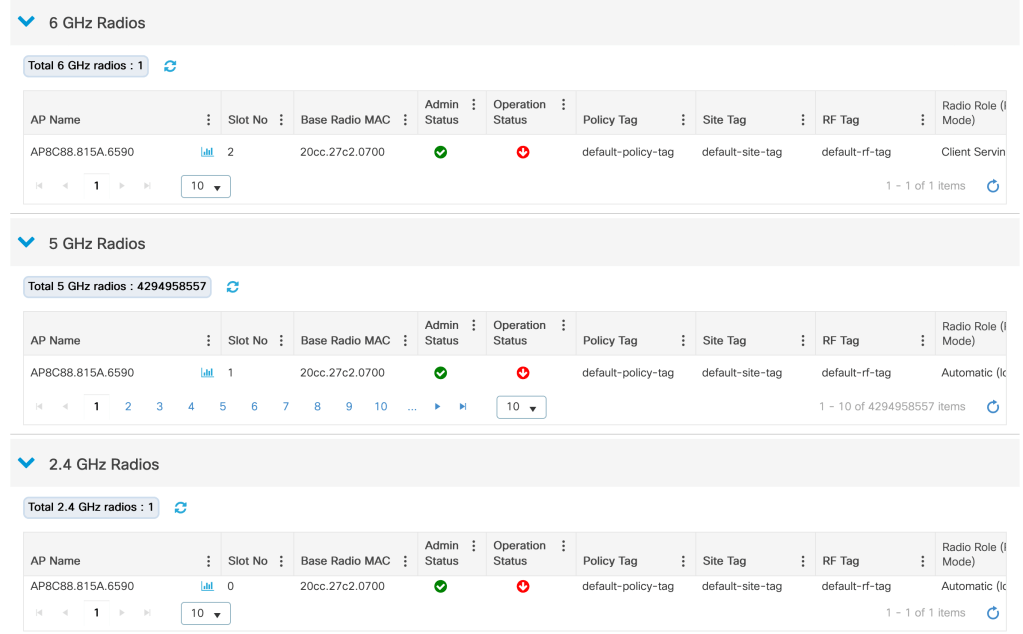Click the AP8C88.815A.6590 name in 2.4 GHz table
The image size is (1023, 634).
[x=82, y=586]
